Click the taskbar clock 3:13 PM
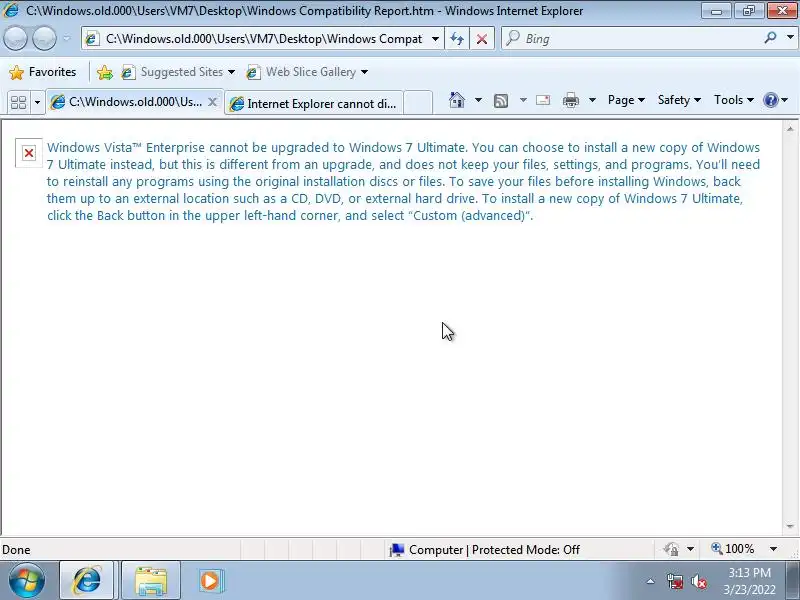The width and height of the screenshot is (800, 600). pyautogui.click(x=749, y=572)
